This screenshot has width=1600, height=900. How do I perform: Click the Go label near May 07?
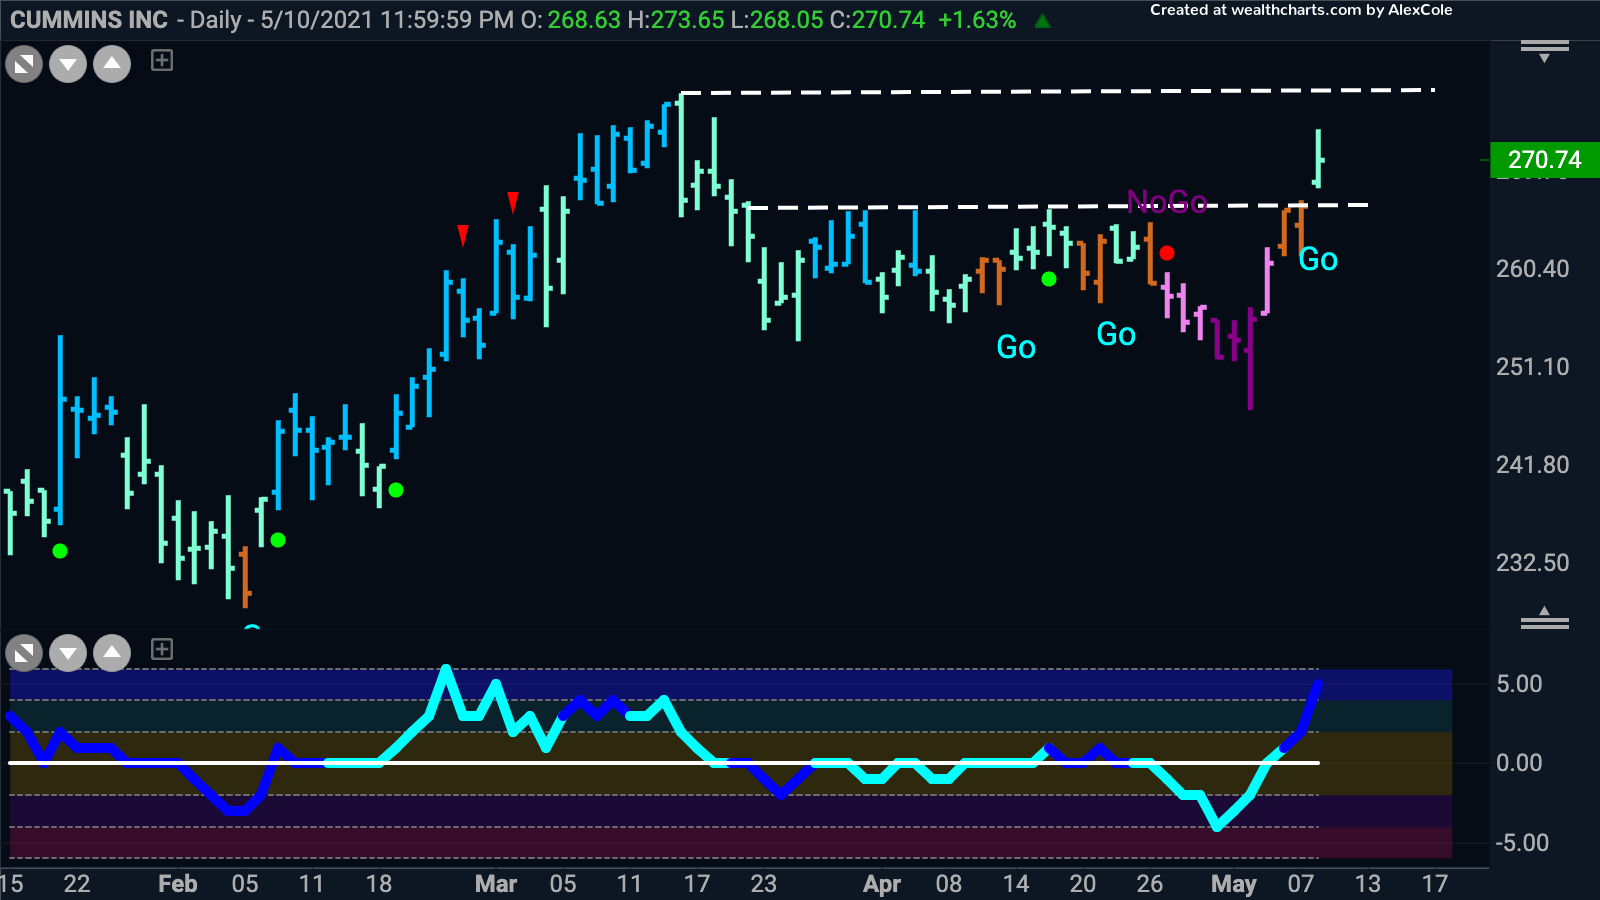tap(1318, 260)
